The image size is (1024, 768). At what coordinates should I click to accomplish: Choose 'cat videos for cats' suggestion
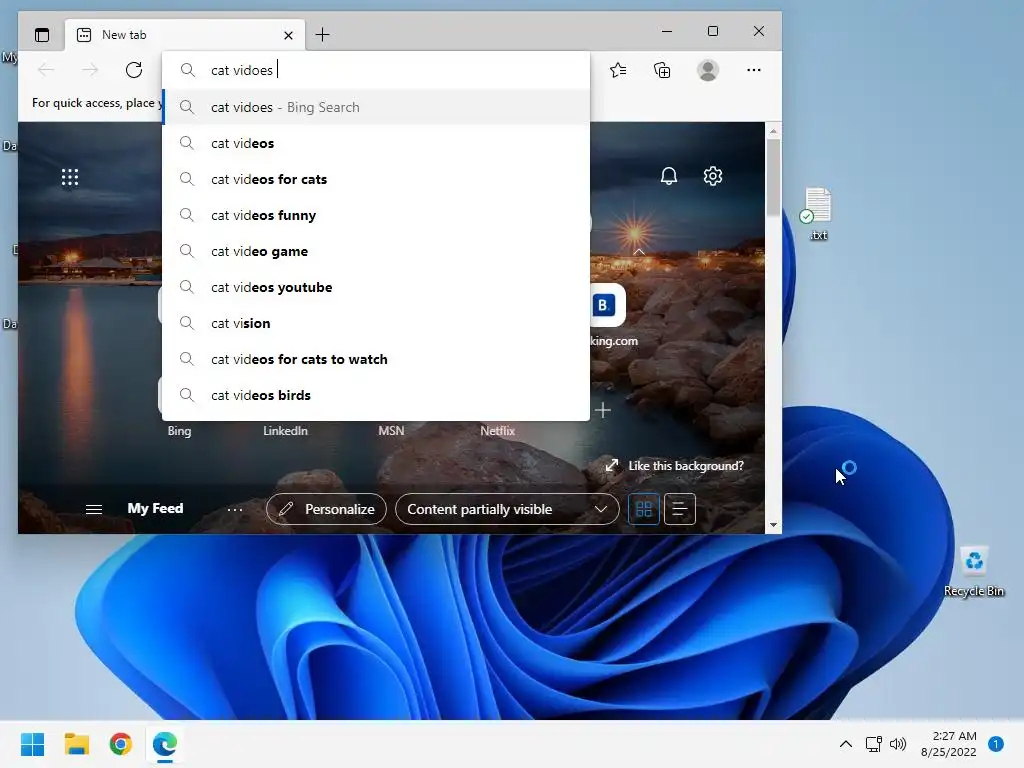[x=376, y=179]
